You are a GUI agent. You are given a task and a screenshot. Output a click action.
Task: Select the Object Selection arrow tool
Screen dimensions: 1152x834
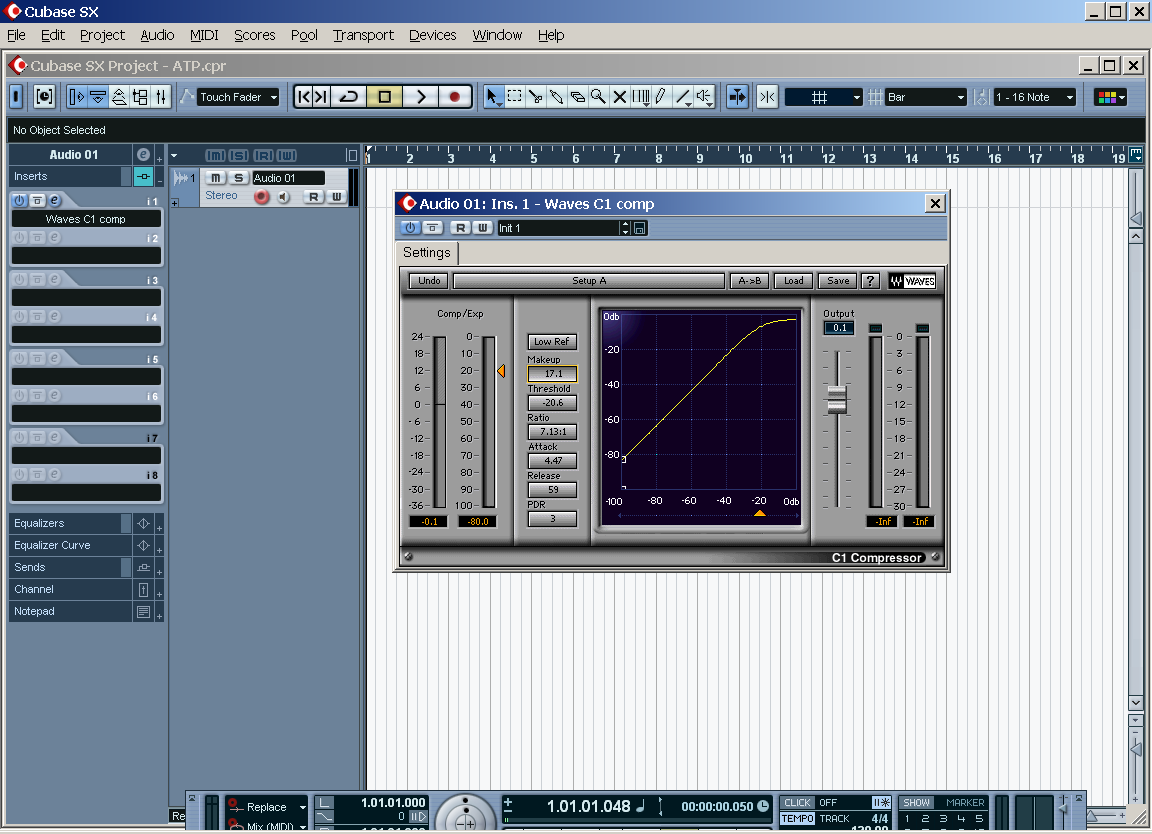[x=492, y=97]
